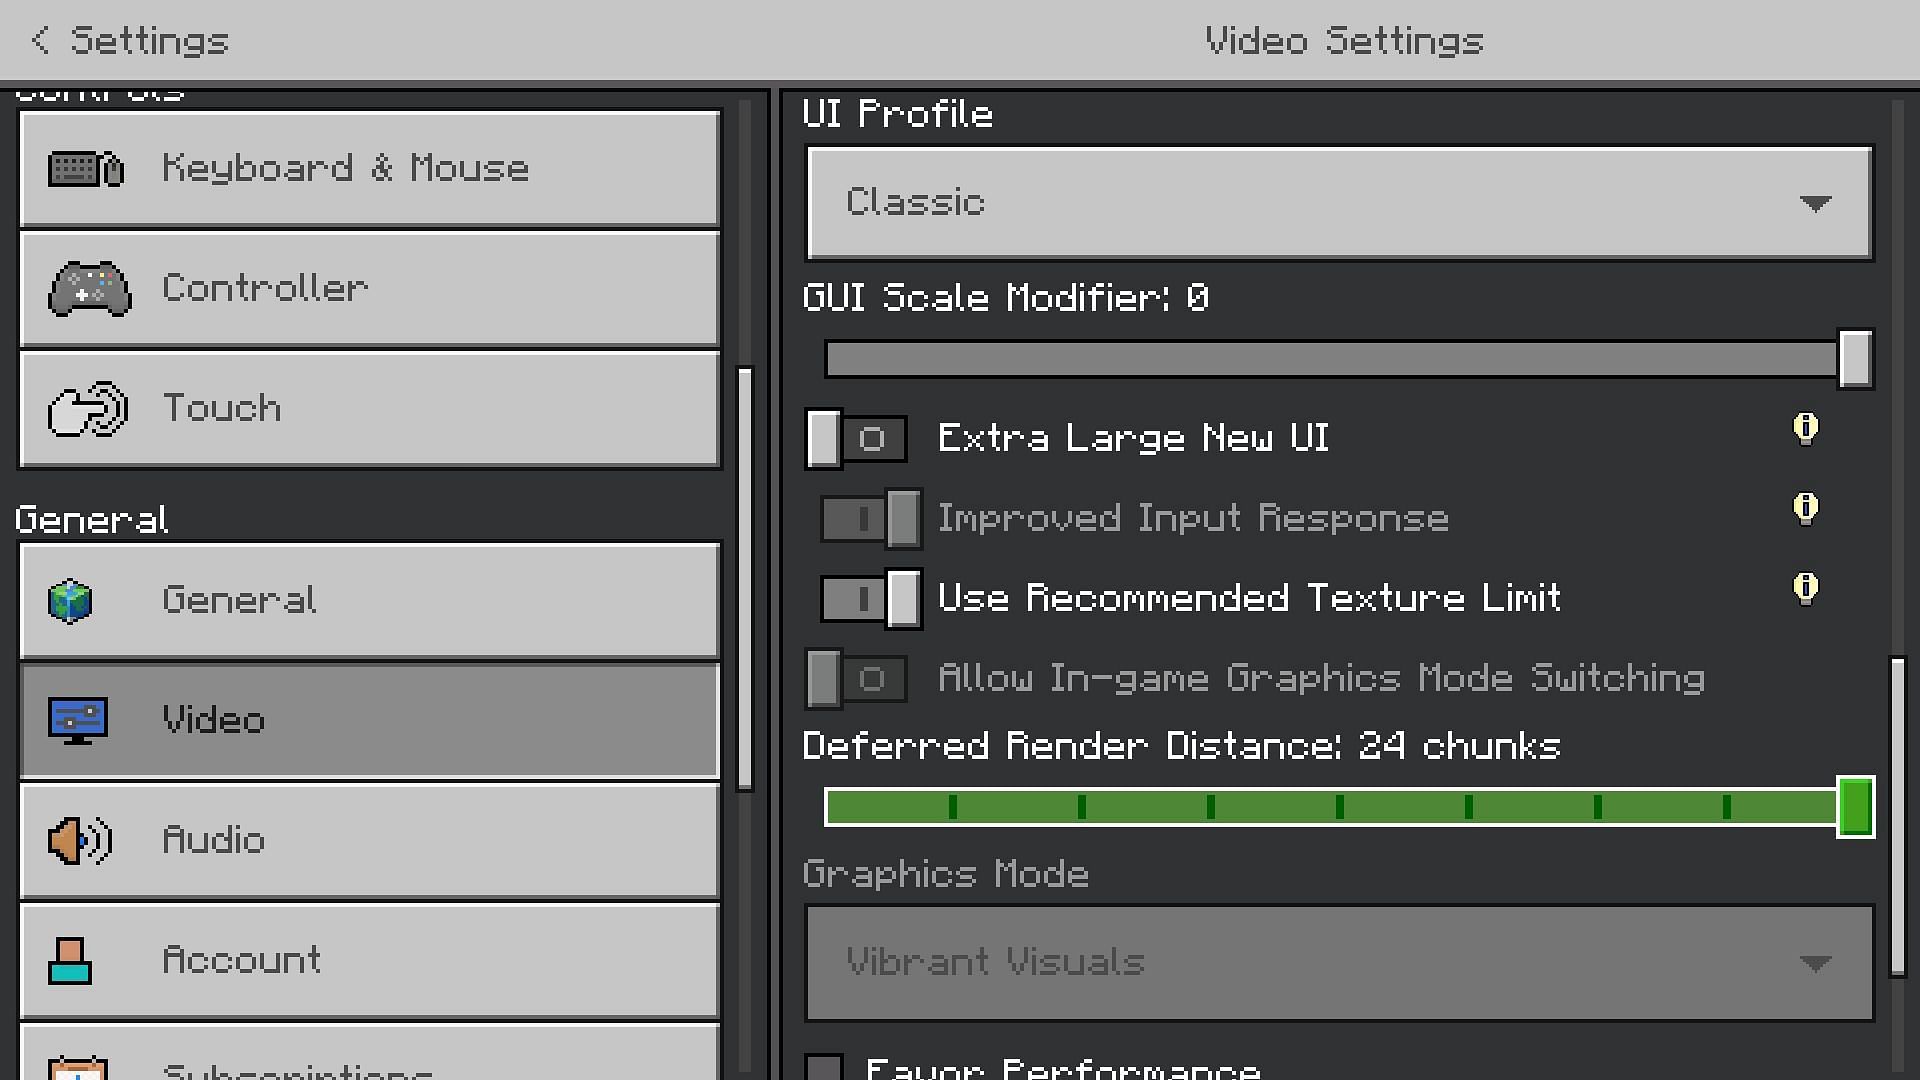The width and height of the screenshot is (1920, 1080).
Task: Click the globe icon for General
Action: click(x=71, y=601)
